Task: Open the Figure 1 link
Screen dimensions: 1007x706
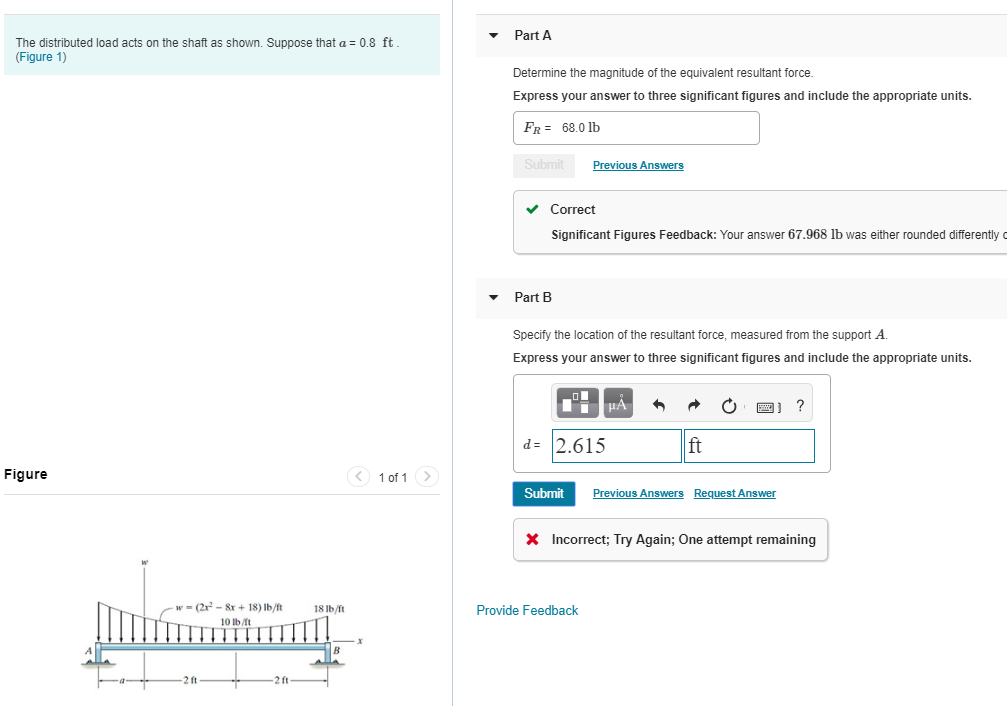Action: point(41,57)
